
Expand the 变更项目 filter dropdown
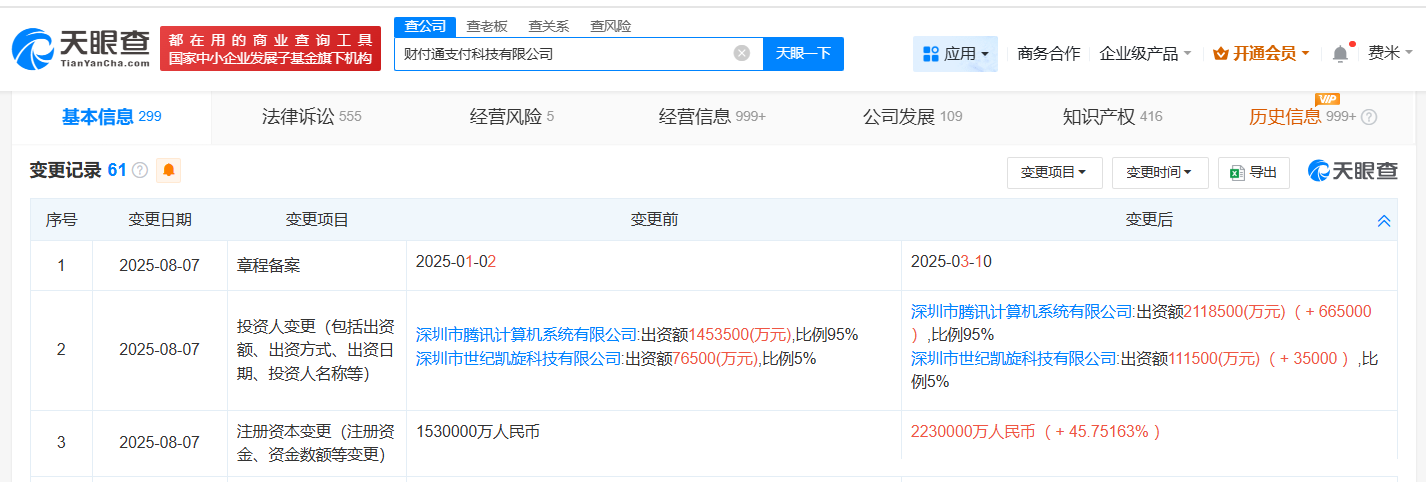point(1054,173)
